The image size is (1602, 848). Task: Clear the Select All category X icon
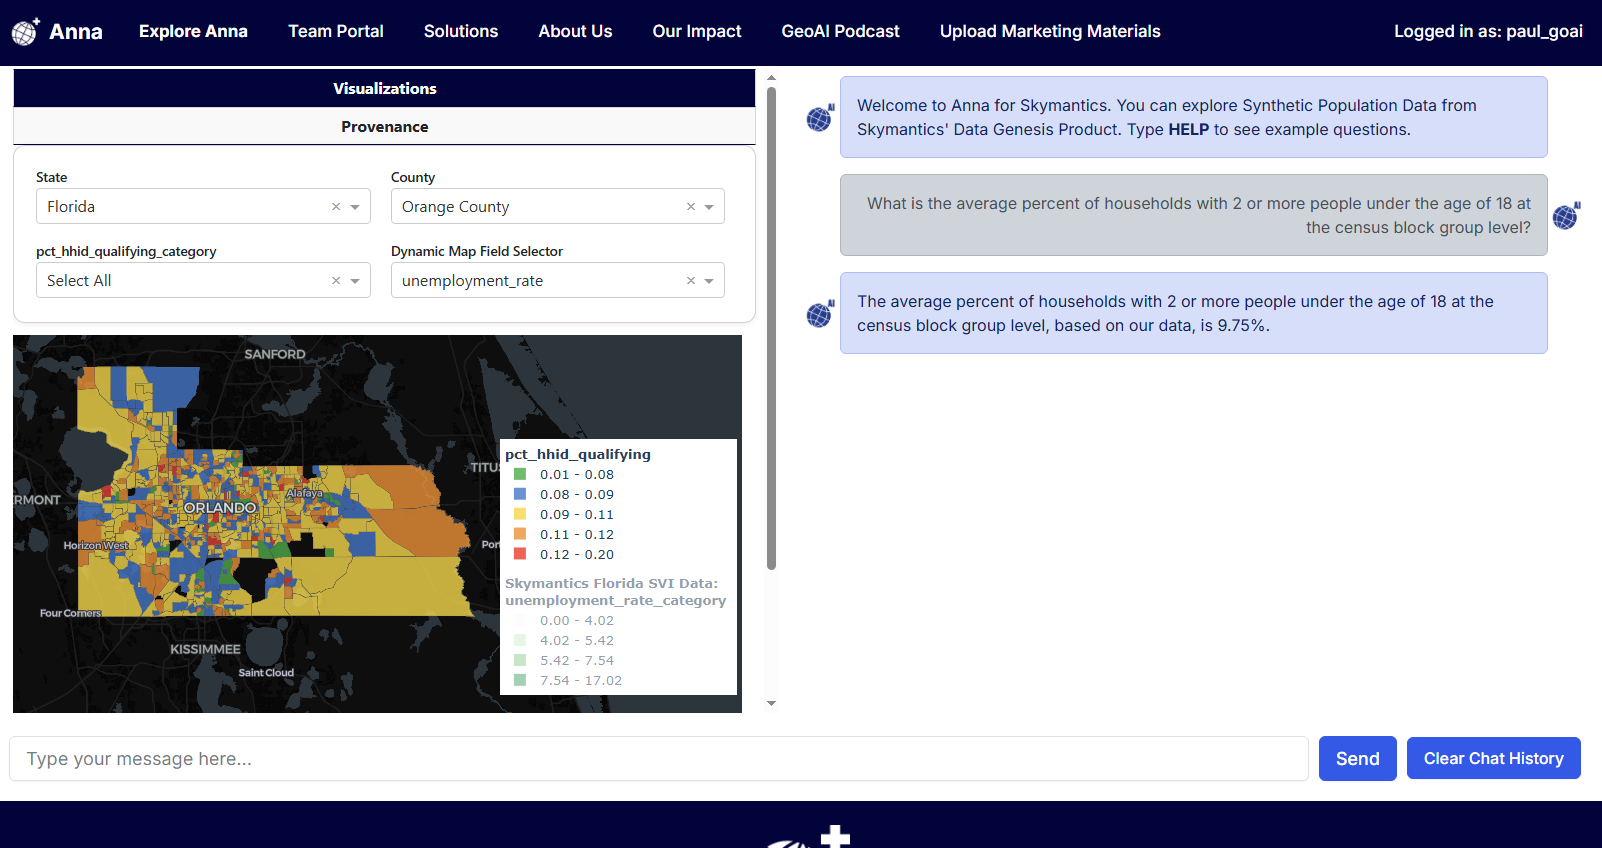click(x=336, y=281)
